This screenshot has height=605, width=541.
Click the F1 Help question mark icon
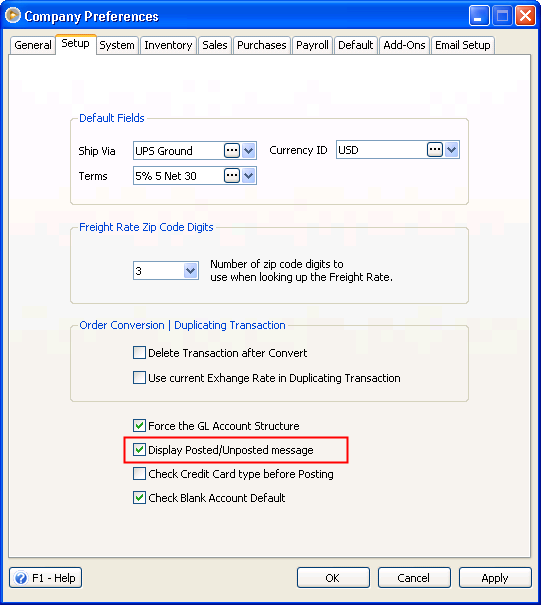(21, 578)
